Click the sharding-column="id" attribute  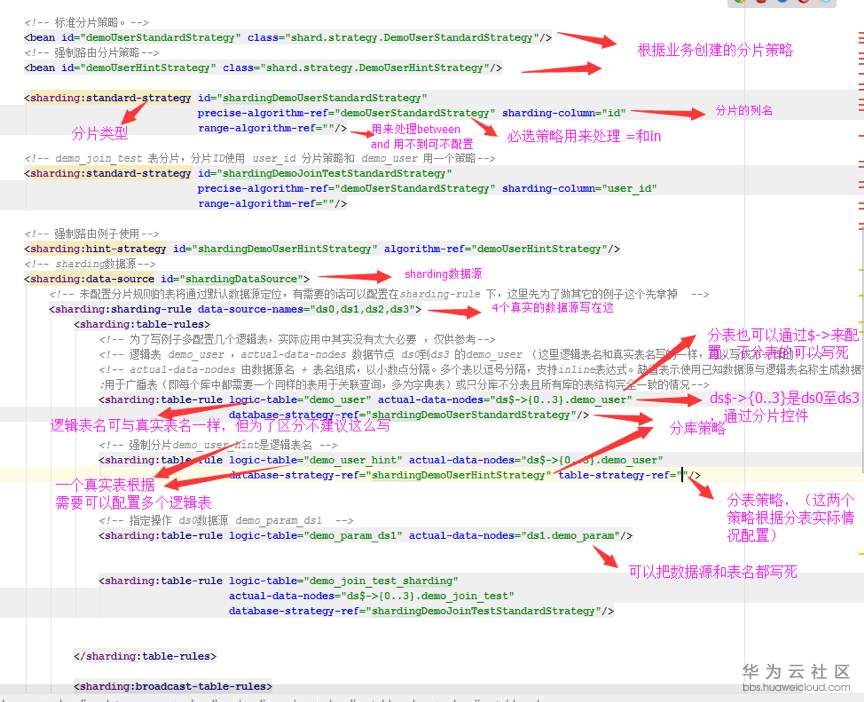click(564, 113)
